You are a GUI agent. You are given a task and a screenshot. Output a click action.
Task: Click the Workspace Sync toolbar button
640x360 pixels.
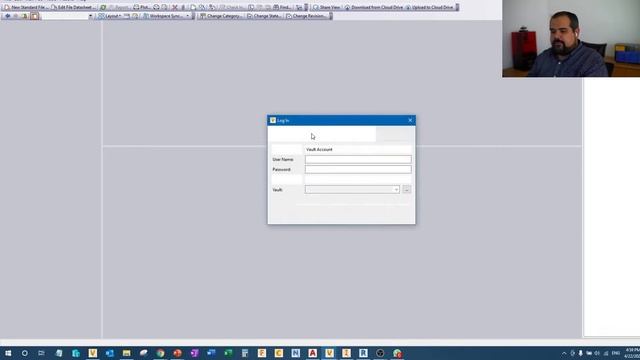pyautogui.click(x=163, y=16)
